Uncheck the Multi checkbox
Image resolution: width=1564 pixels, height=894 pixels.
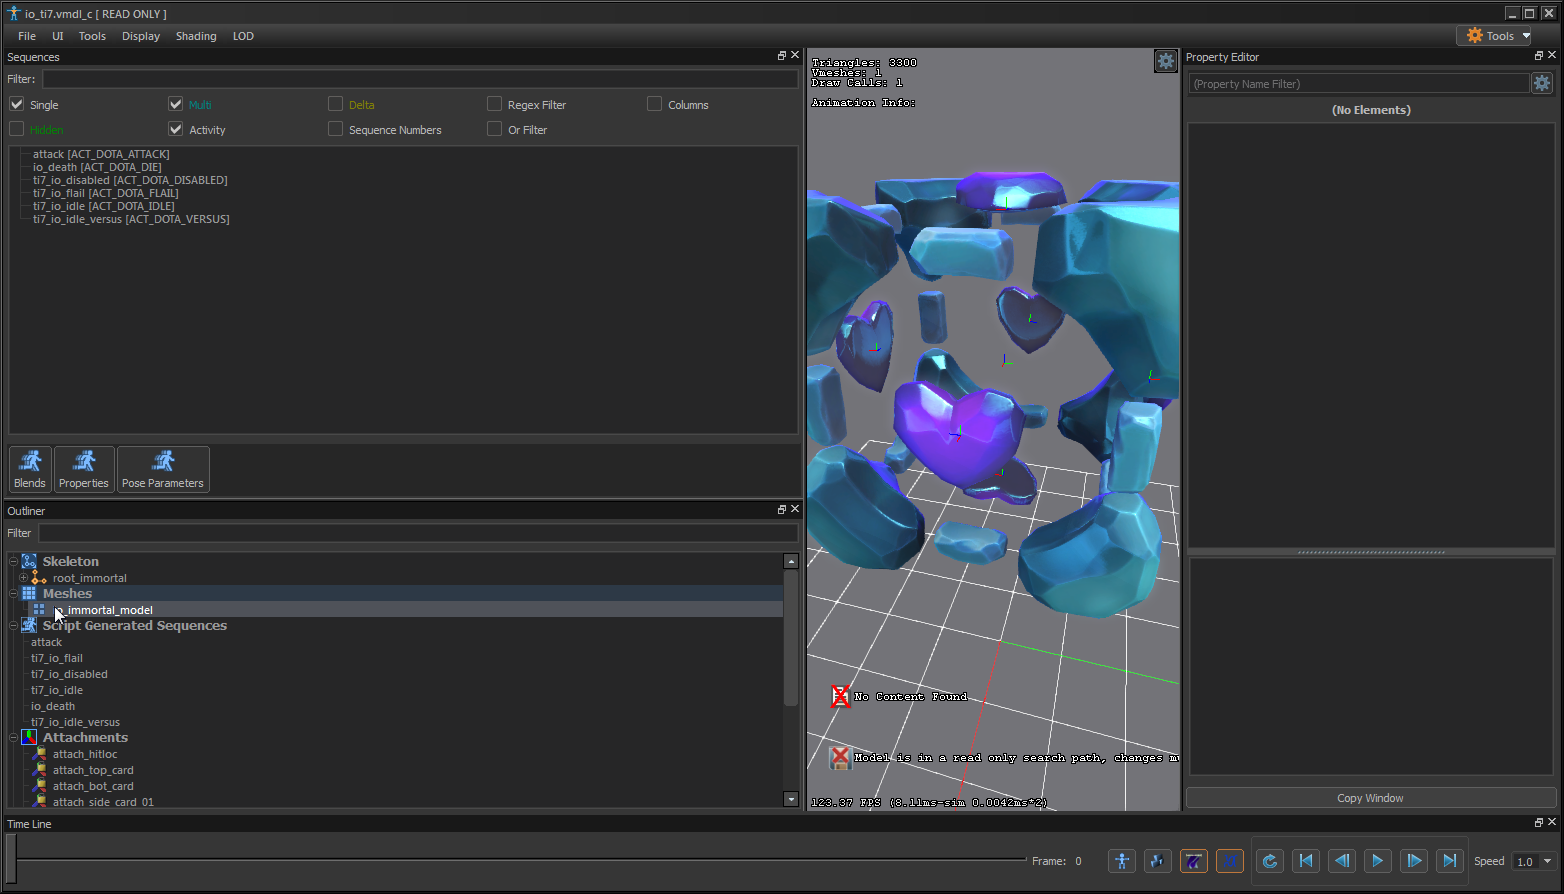[x=176, y=104]
